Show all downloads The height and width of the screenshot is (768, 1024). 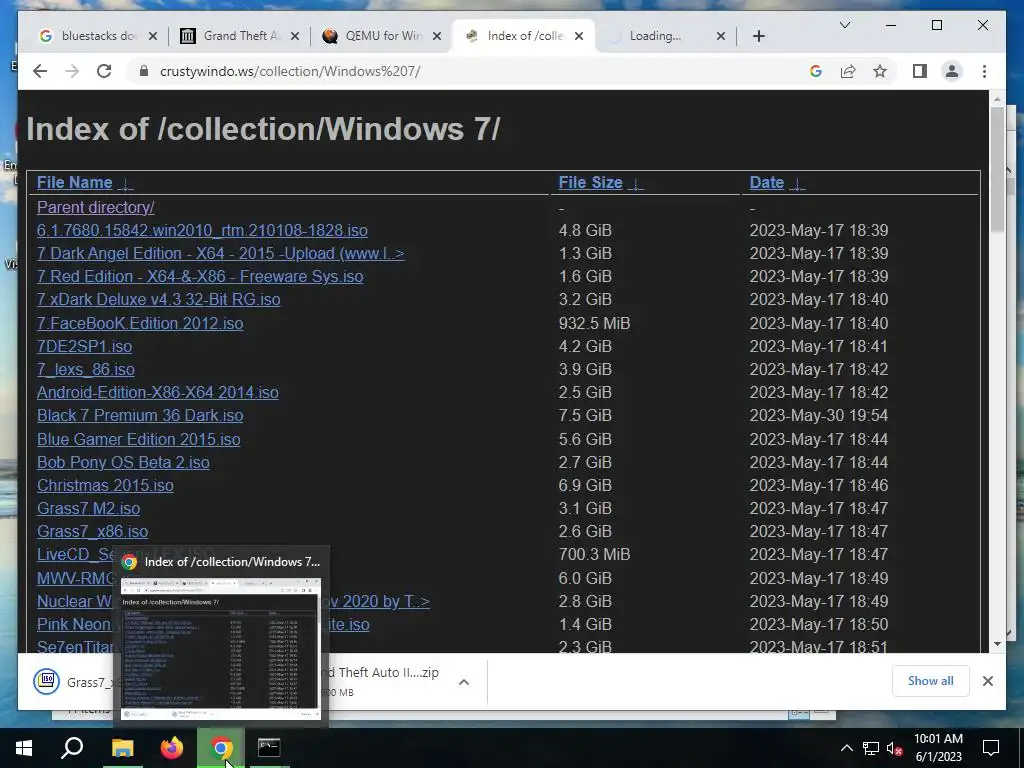pyautogui.click(x=930, y=681)
